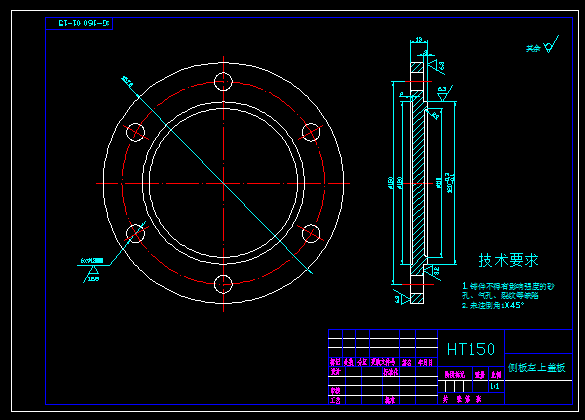Select the upper-right bolt hole circle
This screenshot has width=585, height=420.
pyautogui.click(x=311, y=132)
